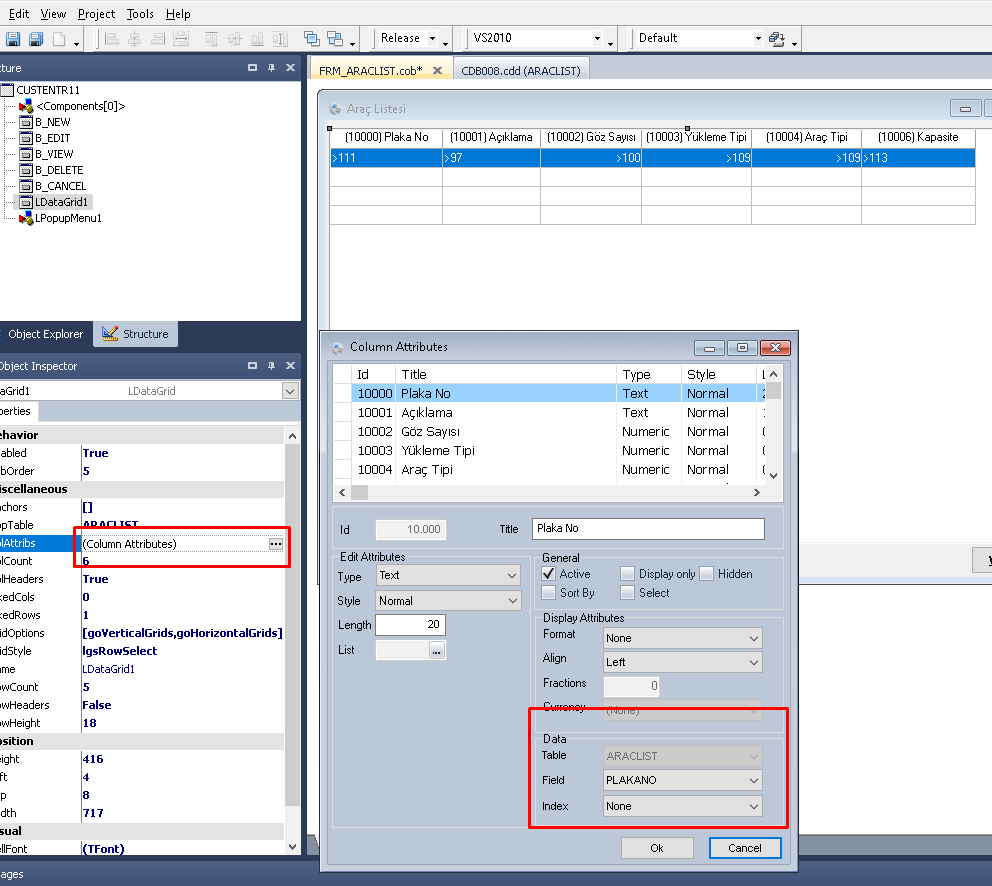Close the FRM_ARACLIST.cob tab with its X

[436, 70]
